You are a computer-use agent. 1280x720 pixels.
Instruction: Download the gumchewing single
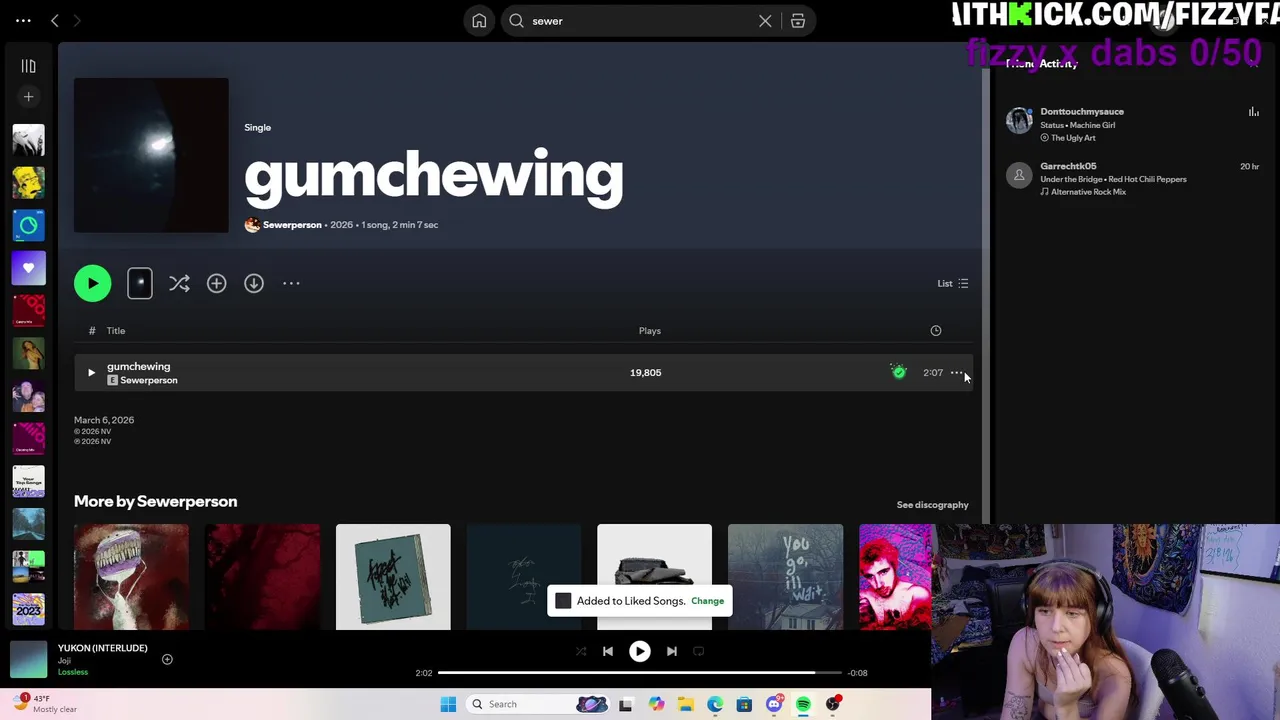[254, 283]
